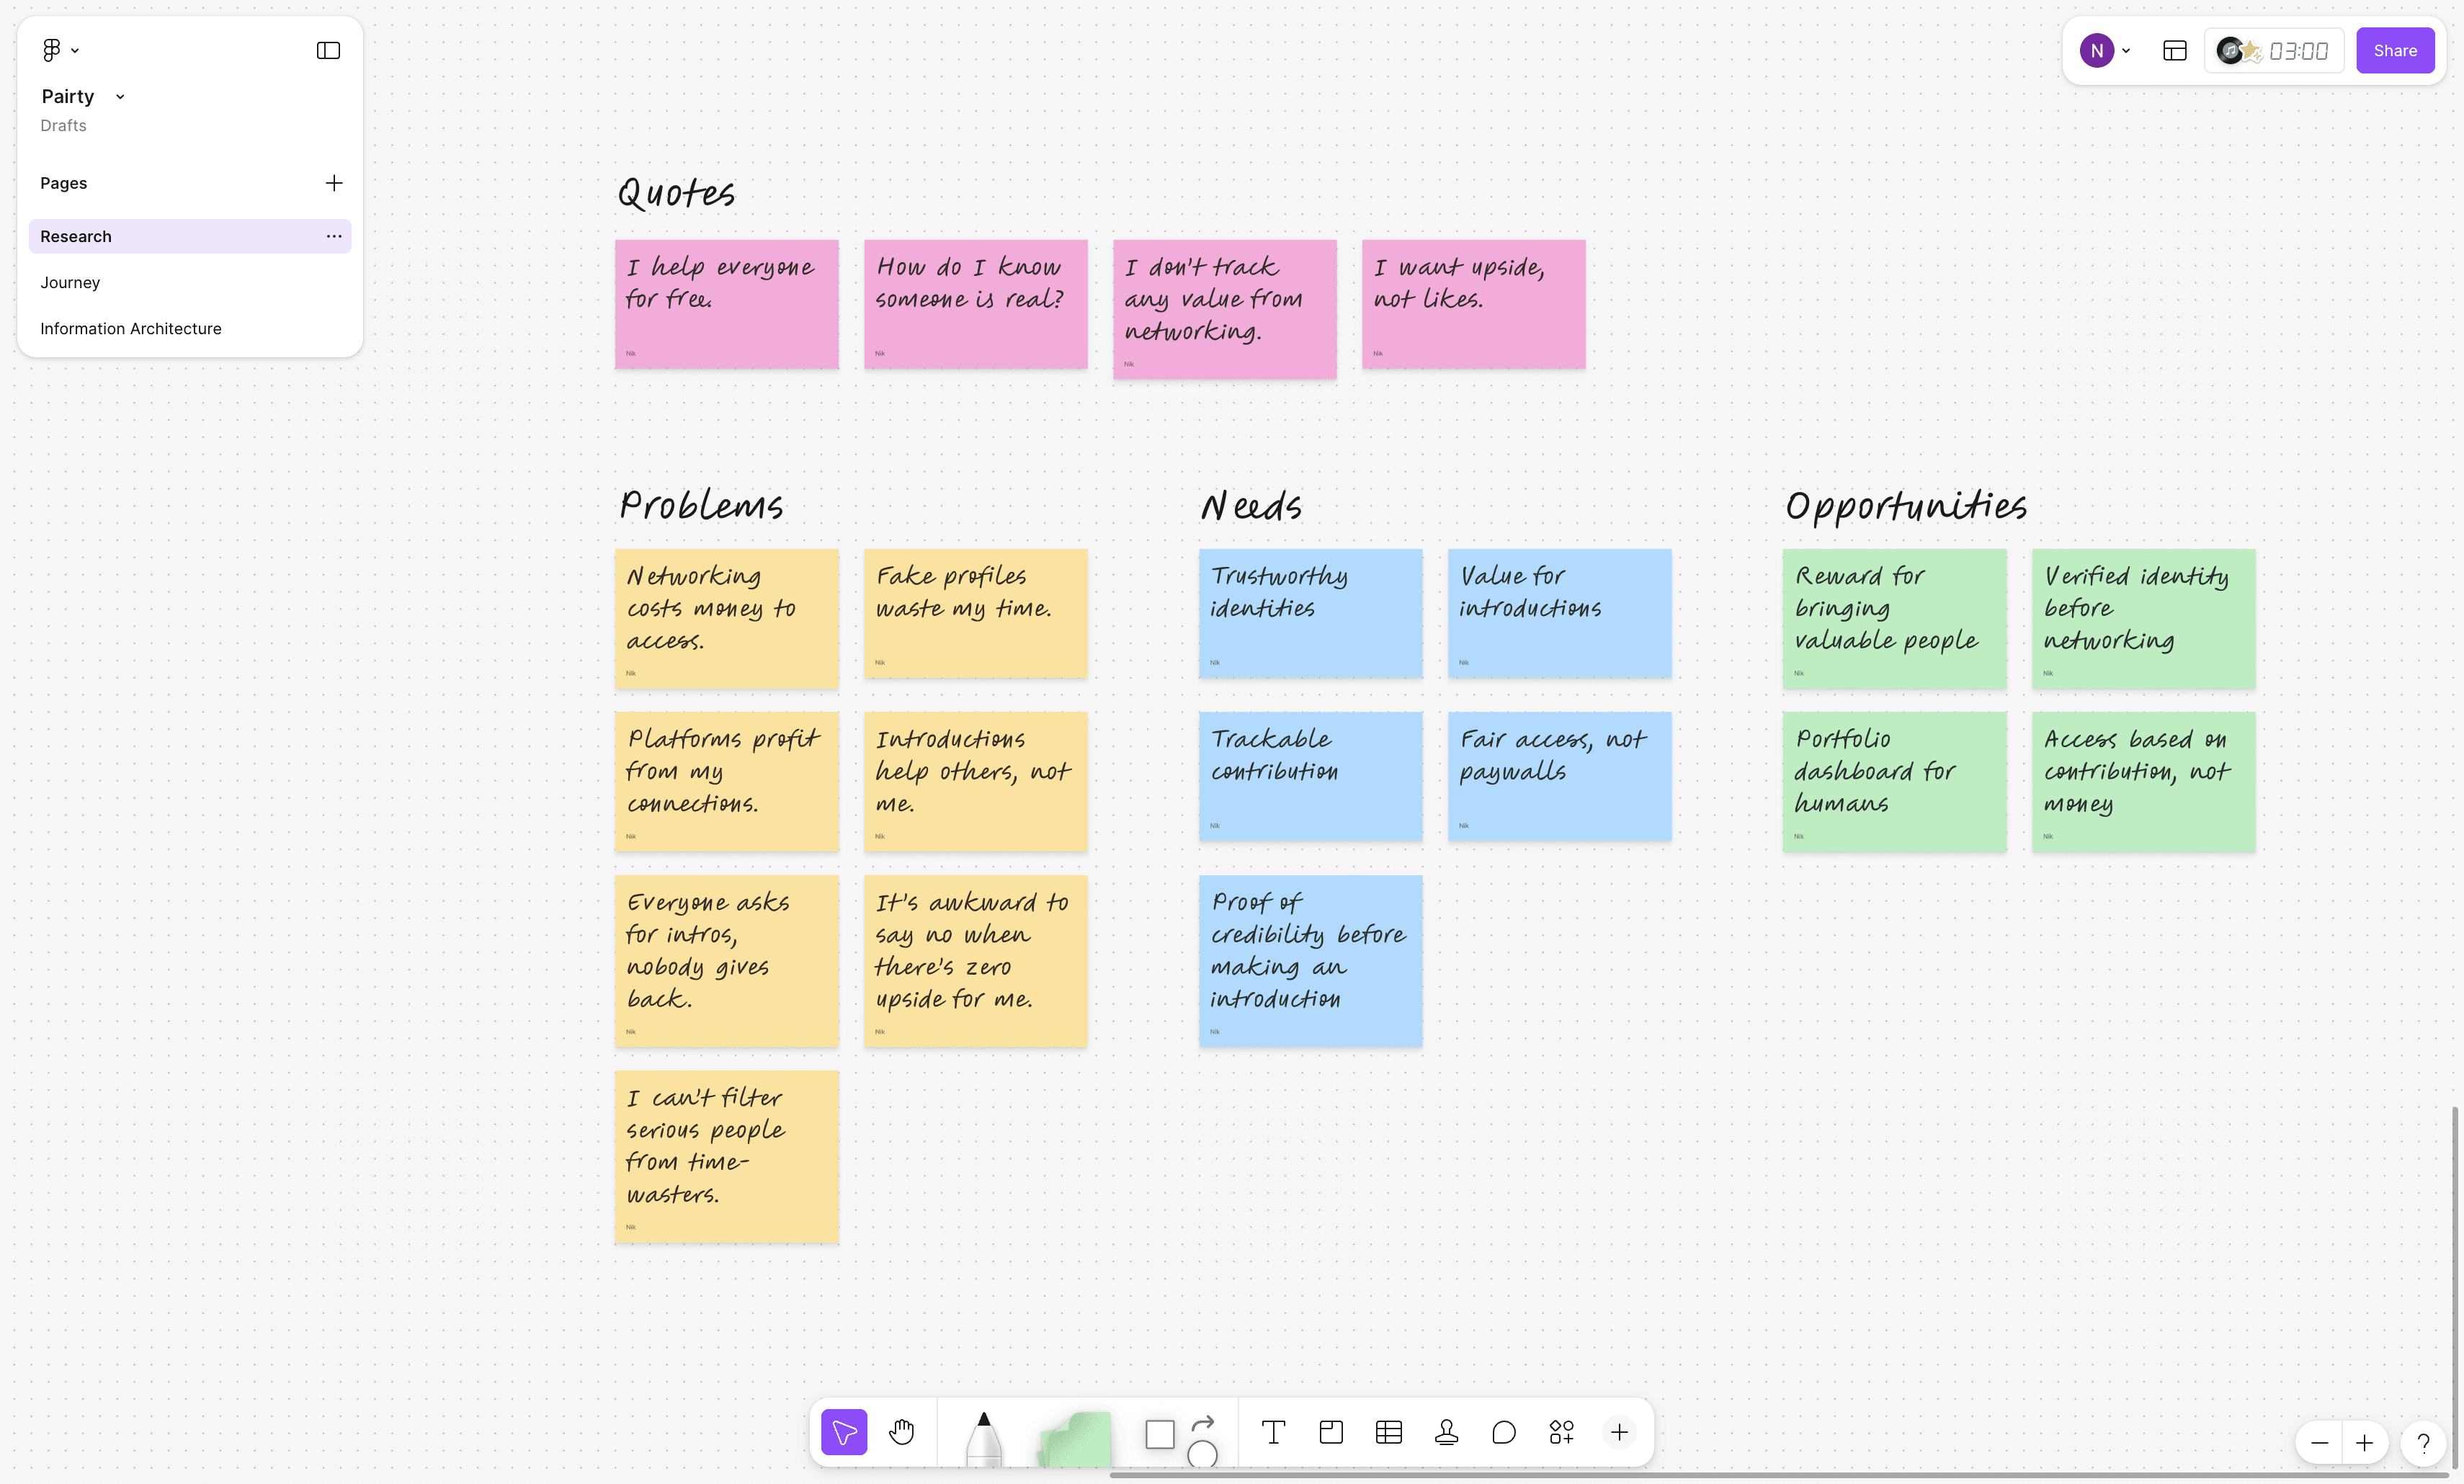Insert a table from the toolbar
The width and height of the screenshot is (2464, 1484).
(x=1388, y=1432)
